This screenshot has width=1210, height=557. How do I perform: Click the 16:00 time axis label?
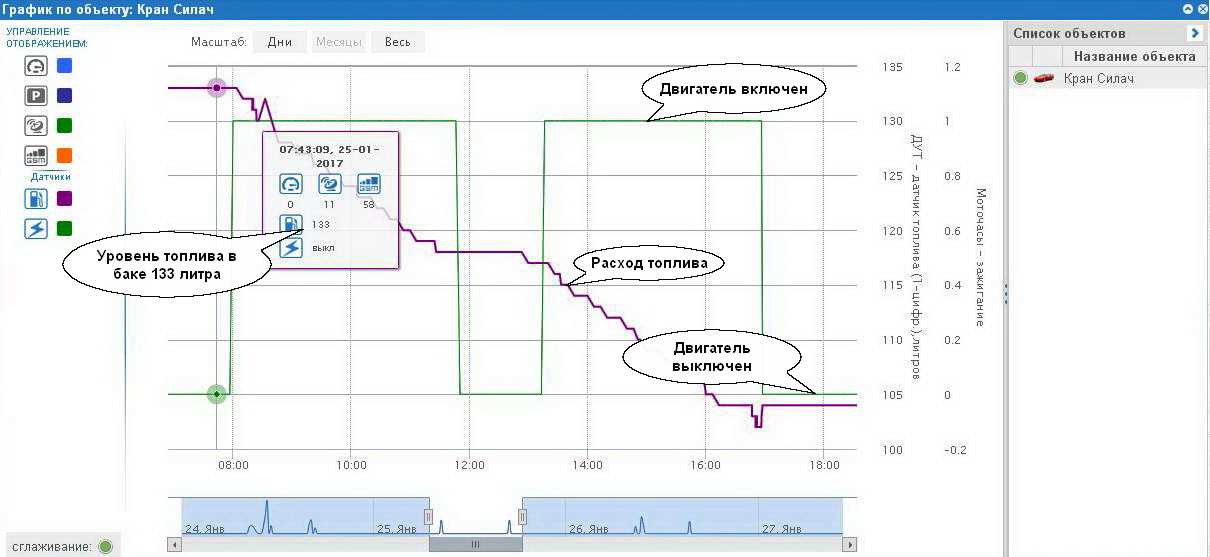[x=705, y=465]
